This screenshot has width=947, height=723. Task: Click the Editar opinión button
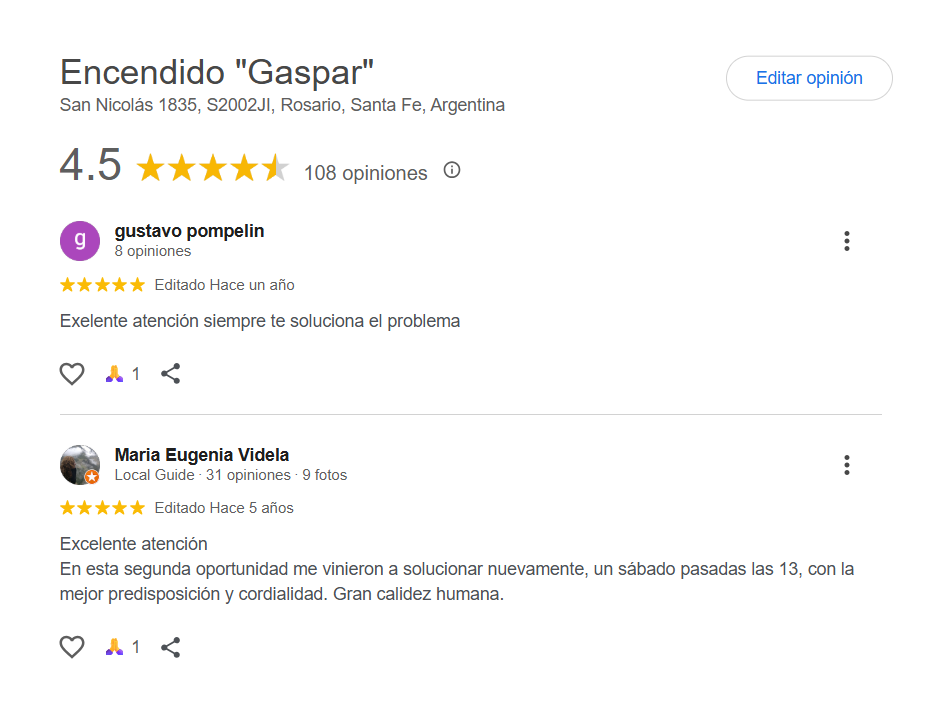[x=808, y=78]
